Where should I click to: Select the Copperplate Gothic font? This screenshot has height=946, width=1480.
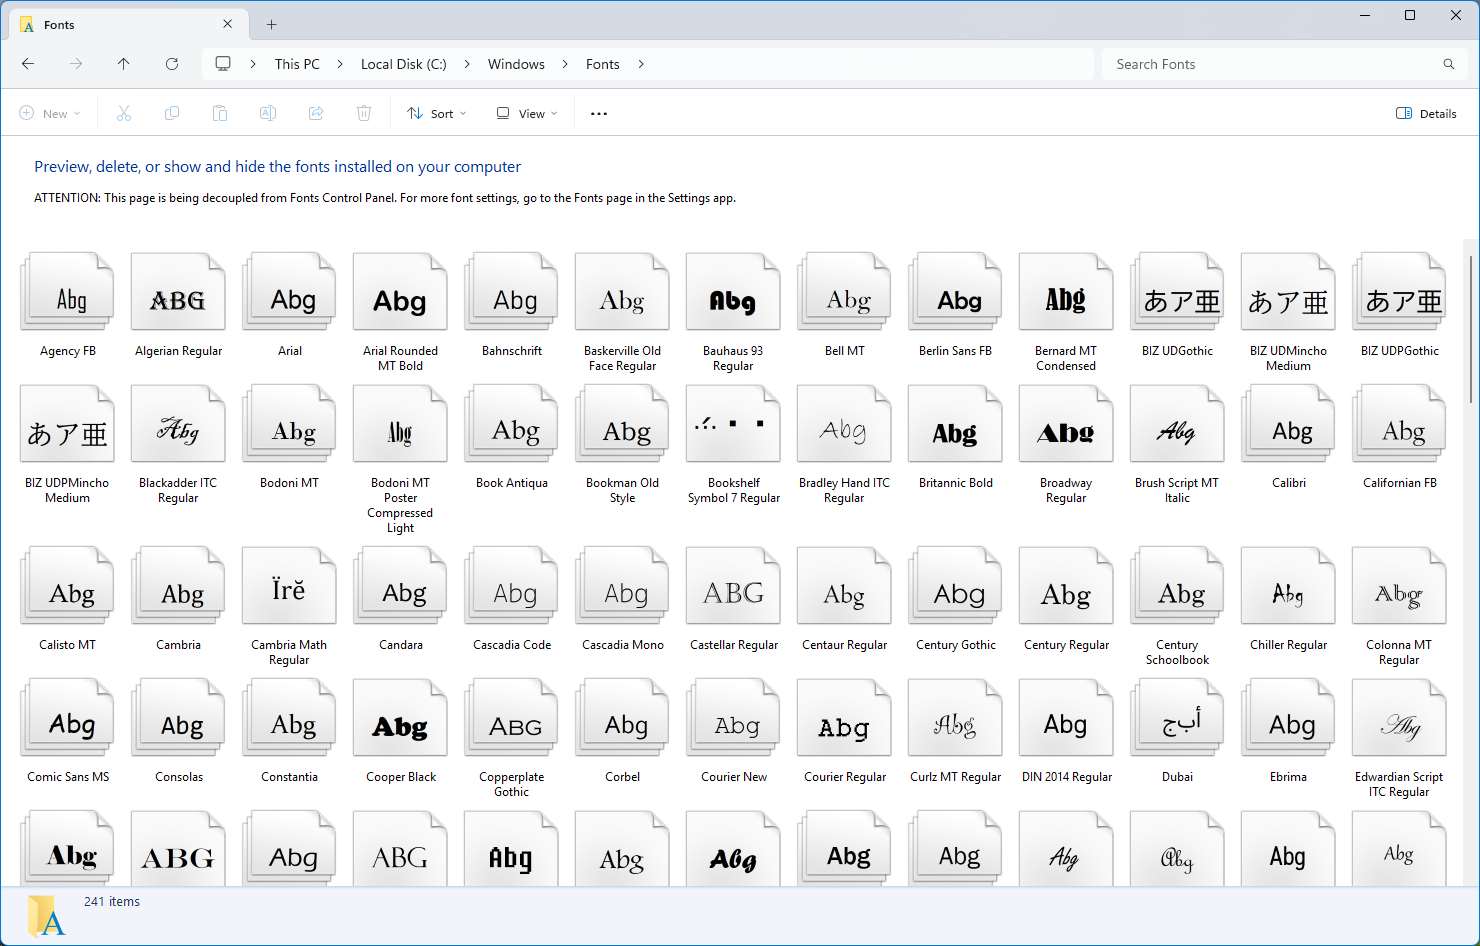[x=511, y=738]
